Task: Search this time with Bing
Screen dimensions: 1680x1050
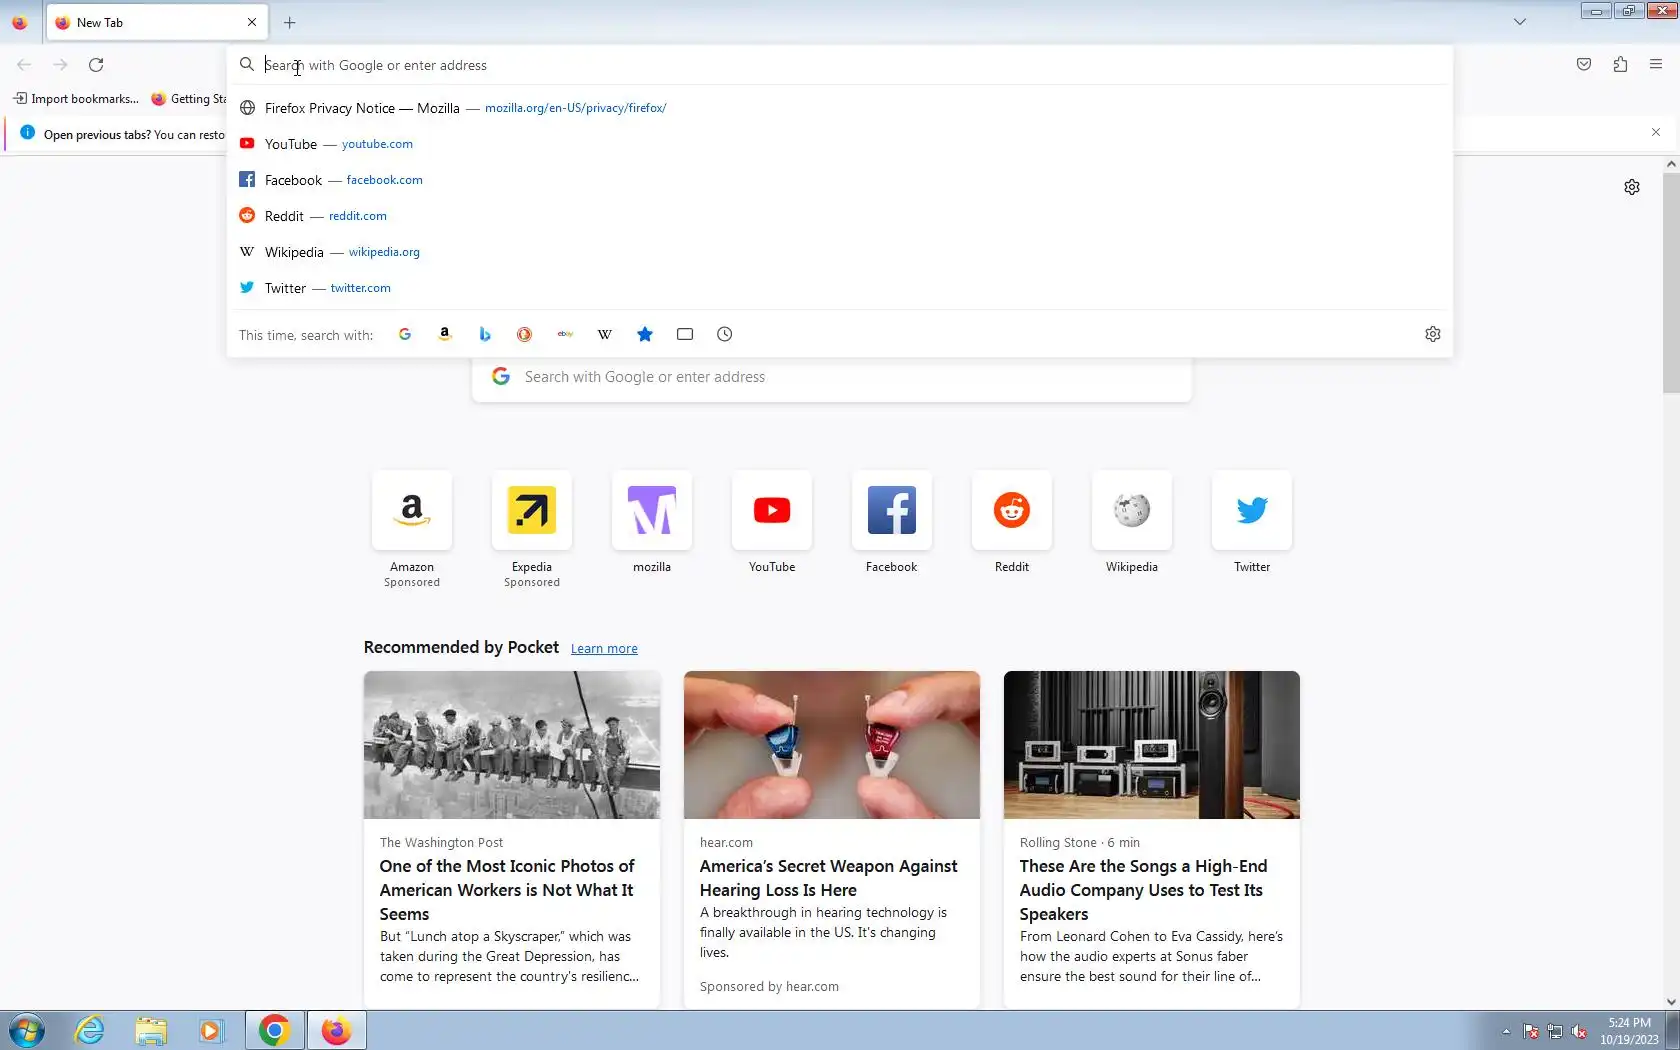Action: coord(485,334)
